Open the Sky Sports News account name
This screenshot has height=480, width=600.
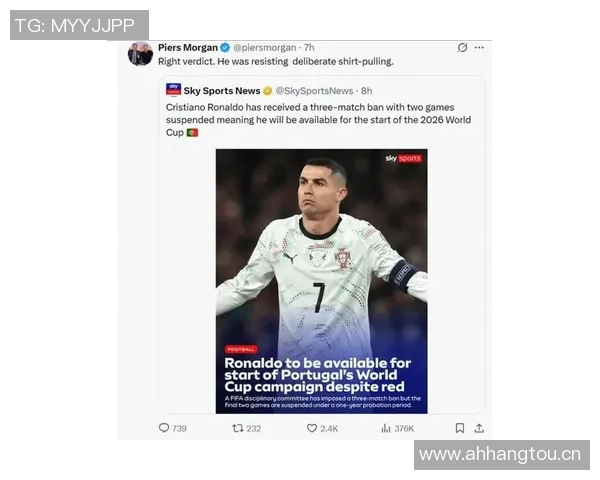[222, 91]
